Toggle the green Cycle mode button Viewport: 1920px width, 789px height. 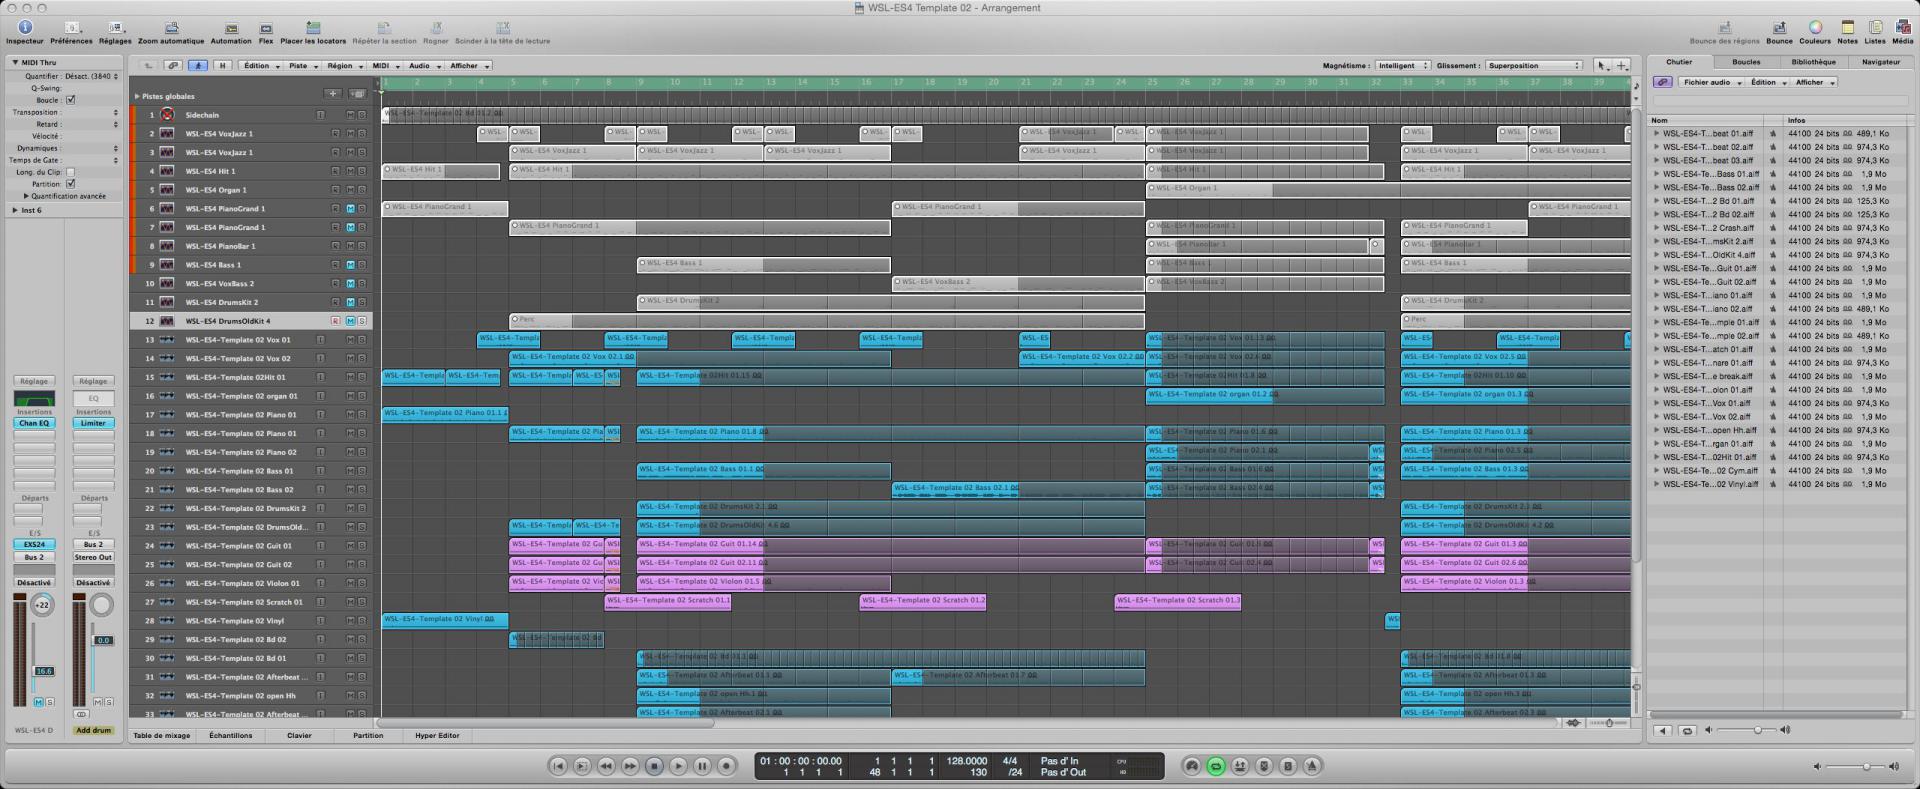click(x=1216, y=766)
